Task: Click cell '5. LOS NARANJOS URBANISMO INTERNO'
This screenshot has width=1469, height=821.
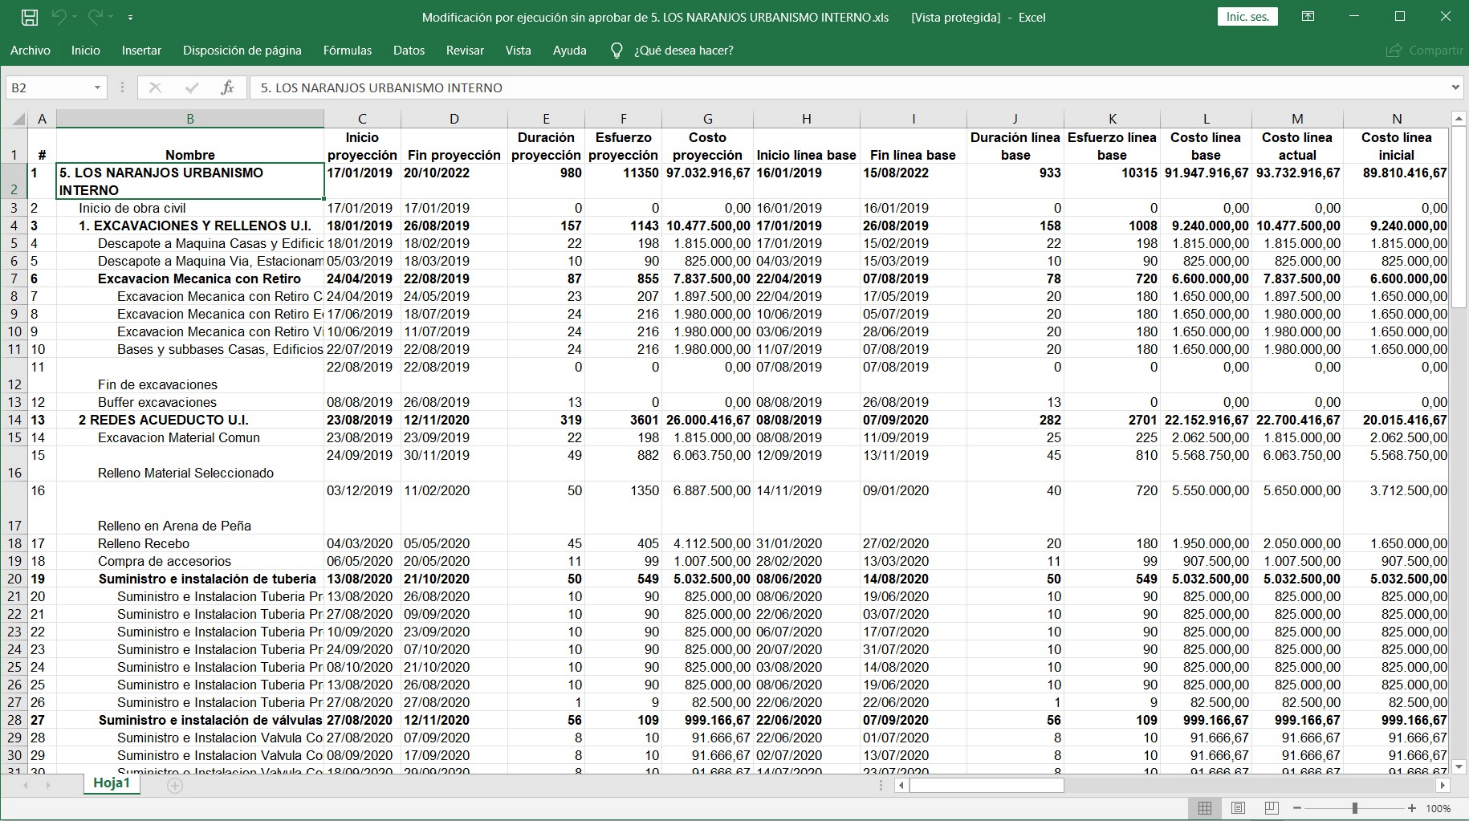Action: (190, 181)
